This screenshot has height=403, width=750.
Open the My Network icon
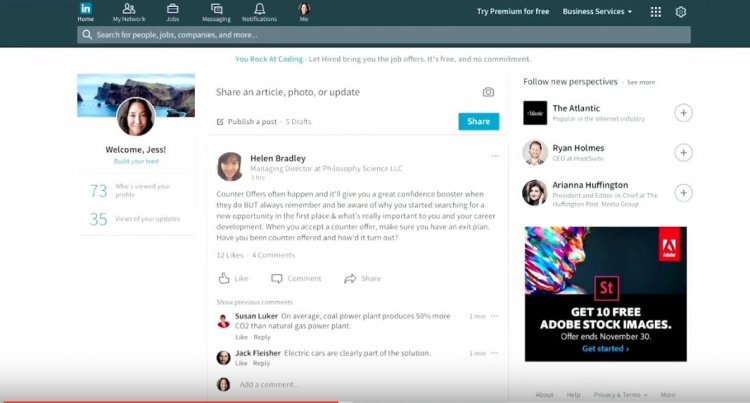[x=129, y=9]
